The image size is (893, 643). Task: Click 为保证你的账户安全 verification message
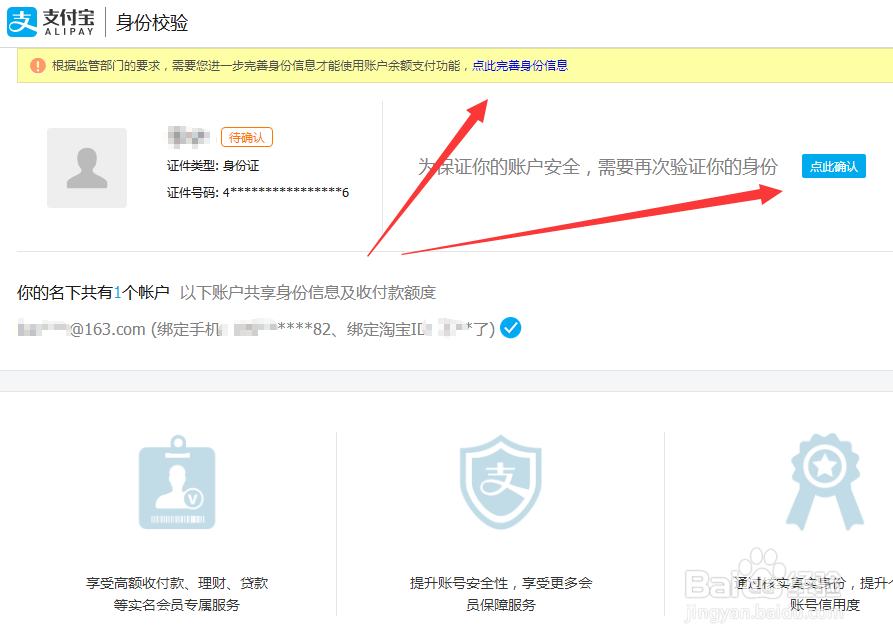tap(597, 167)
